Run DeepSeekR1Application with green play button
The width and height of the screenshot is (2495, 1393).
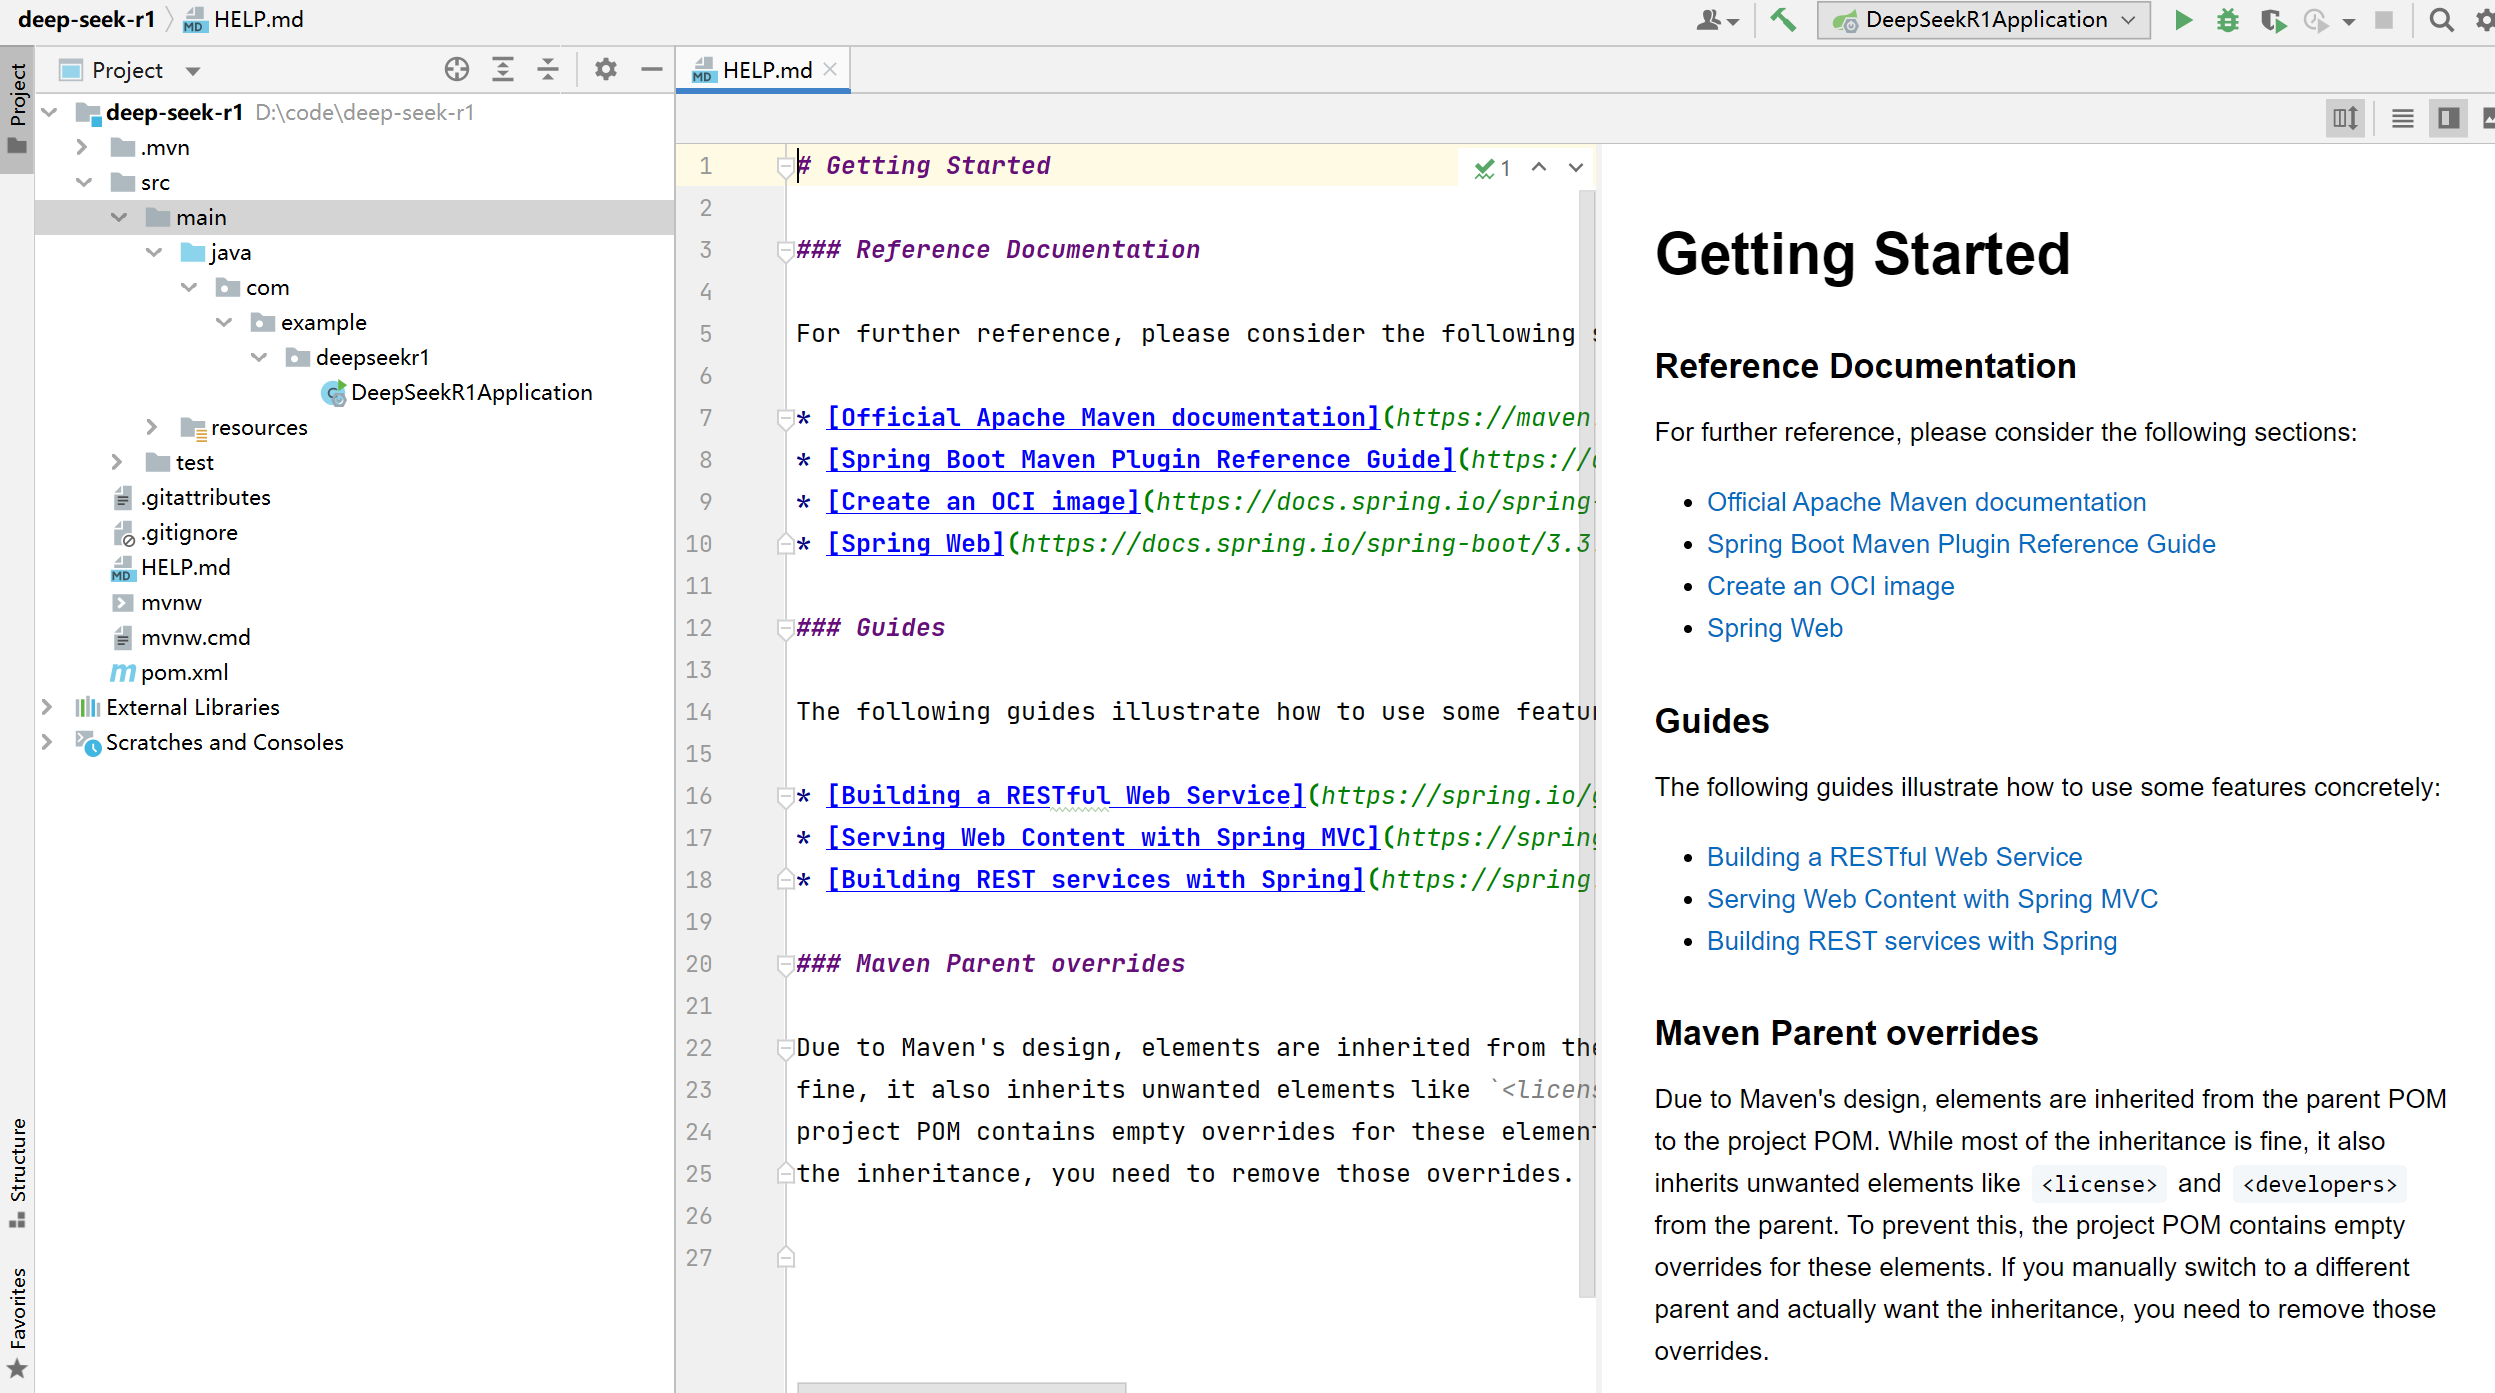pyautogui.click(x=2184, y=20)
